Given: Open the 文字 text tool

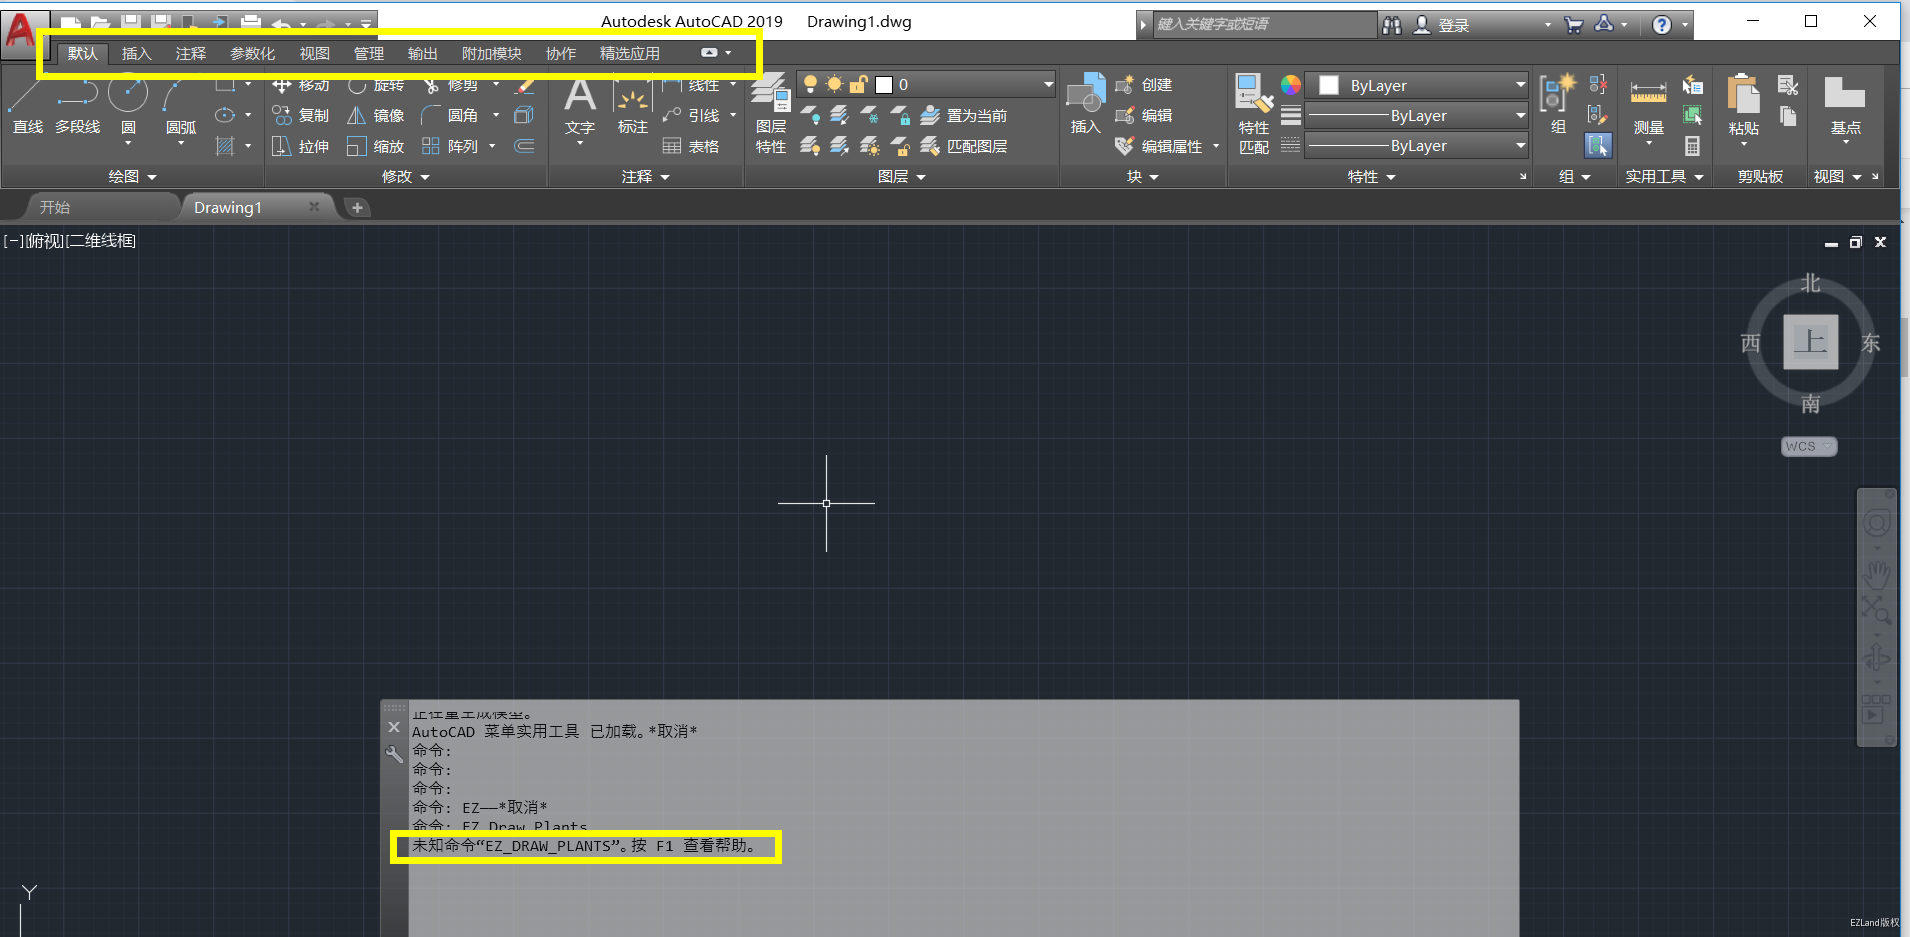Looking at the screenshot, I should [x=580, y=108].
